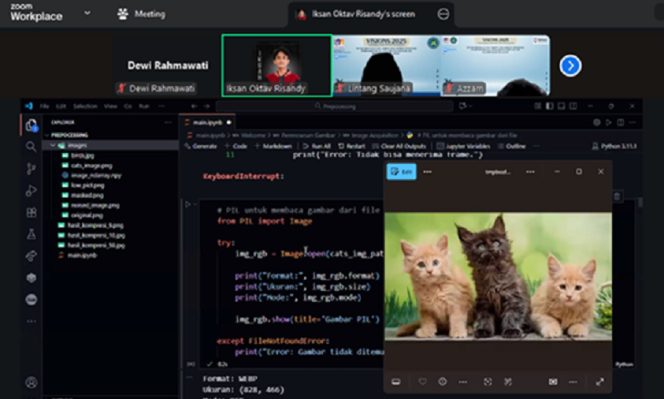Select Lintang Saujana video thumbnail
Image resolution: width=664 pixels, height=399 pixels.
pyautogui.click(x=386, y=66)
